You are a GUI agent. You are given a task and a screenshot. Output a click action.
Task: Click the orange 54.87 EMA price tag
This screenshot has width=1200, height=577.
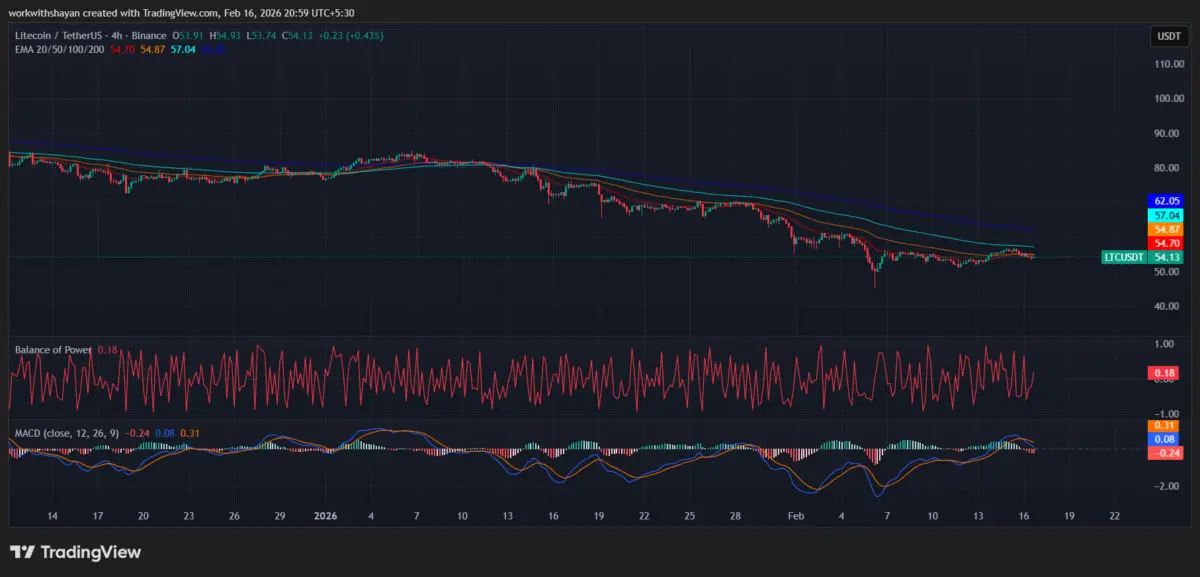(x=1166, y=229)
